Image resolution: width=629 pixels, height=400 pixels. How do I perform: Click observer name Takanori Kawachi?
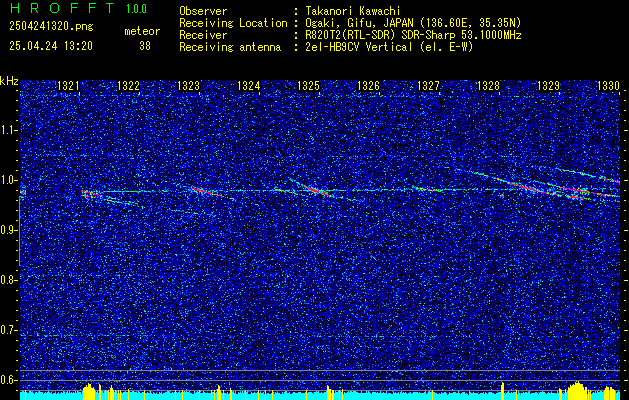[353, 11]
